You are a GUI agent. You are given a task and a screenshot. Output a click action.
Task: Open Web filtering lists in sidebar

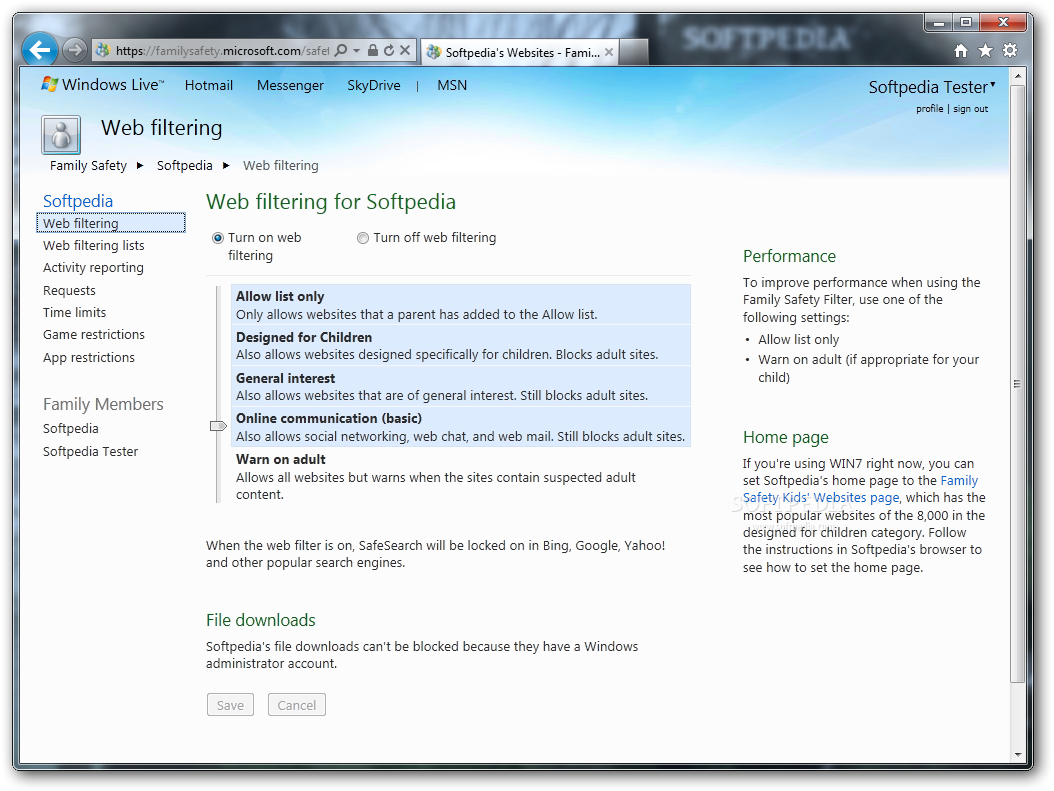point(93,245)
